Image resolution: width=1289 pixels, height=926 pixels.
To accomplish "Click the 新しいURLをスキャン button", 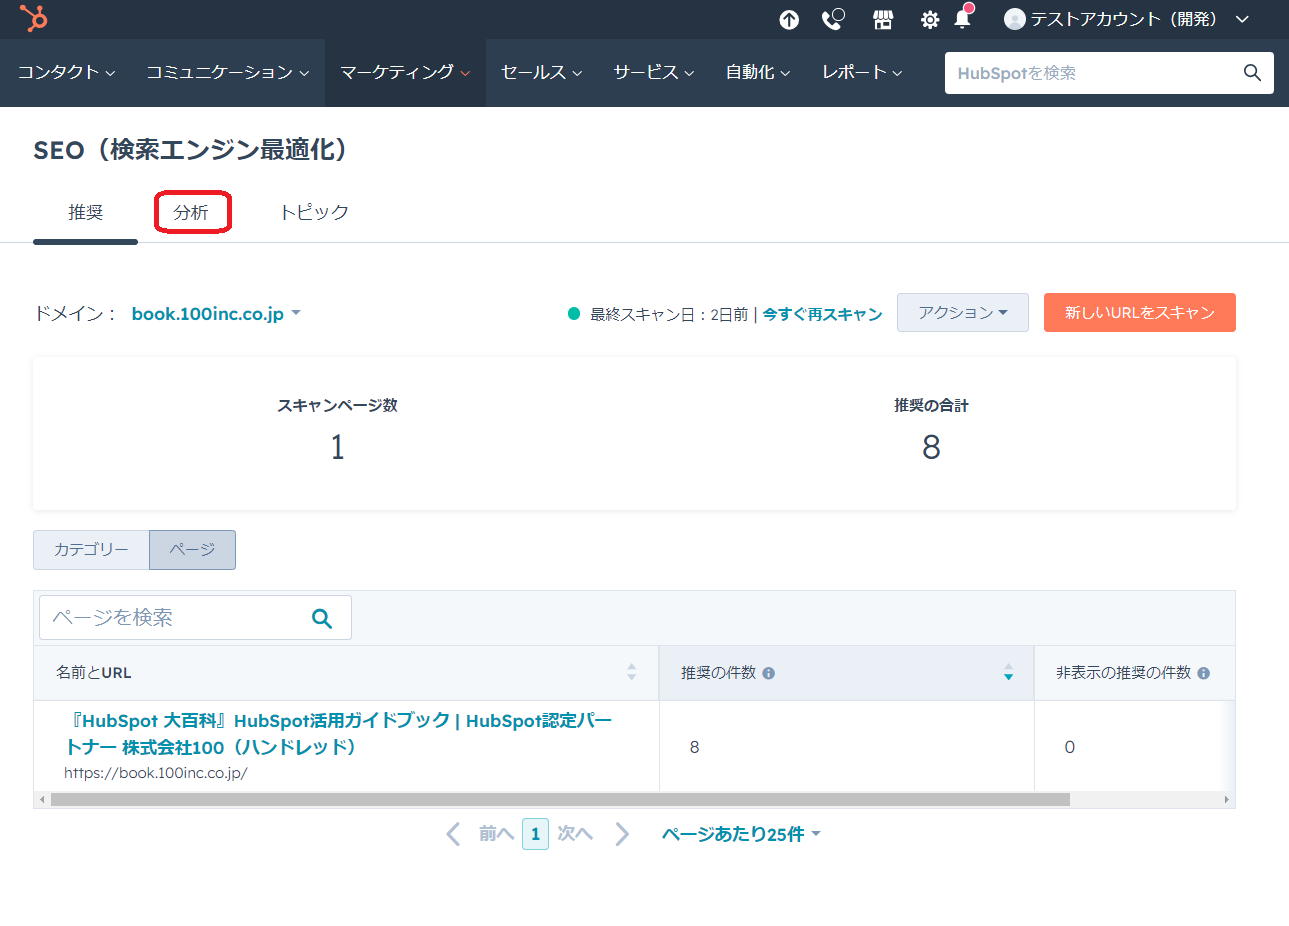I will click(1140, 312).
